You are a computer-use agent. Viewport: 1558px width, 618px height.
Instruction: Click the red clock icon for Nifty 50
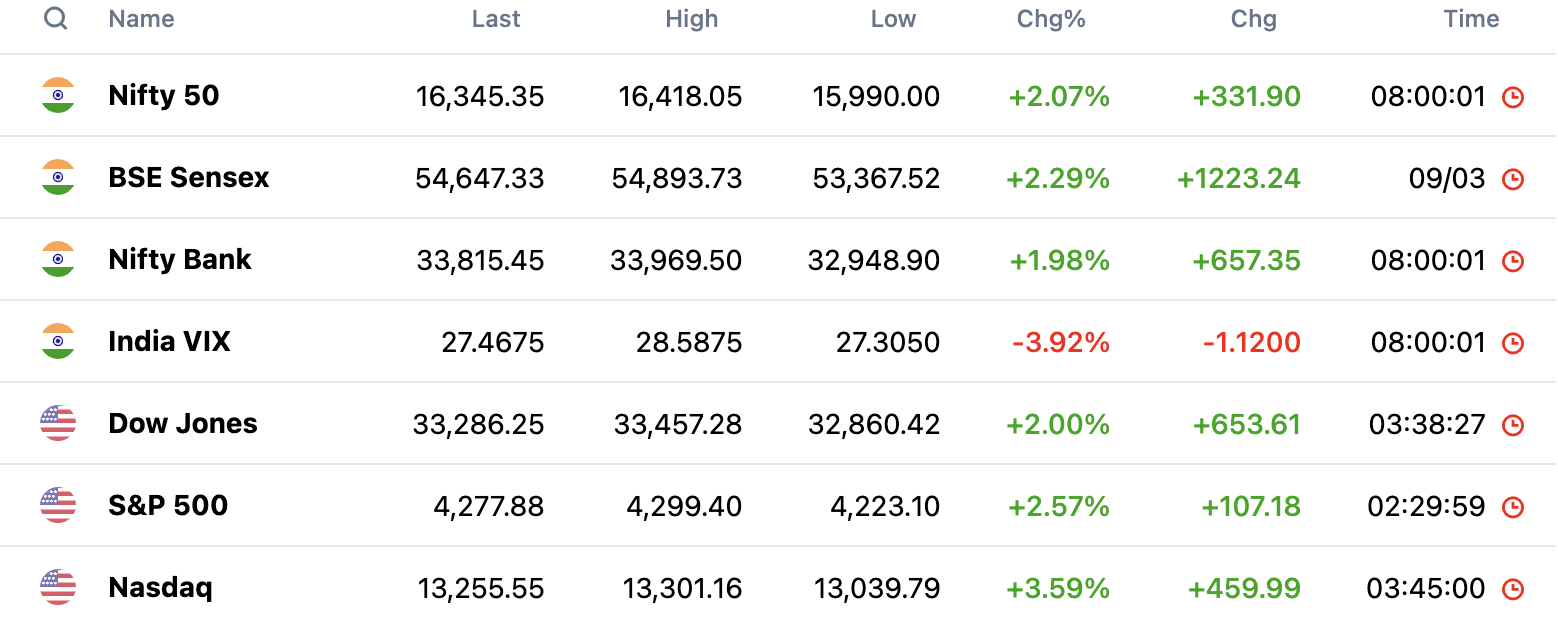[x=1513, y=97]
